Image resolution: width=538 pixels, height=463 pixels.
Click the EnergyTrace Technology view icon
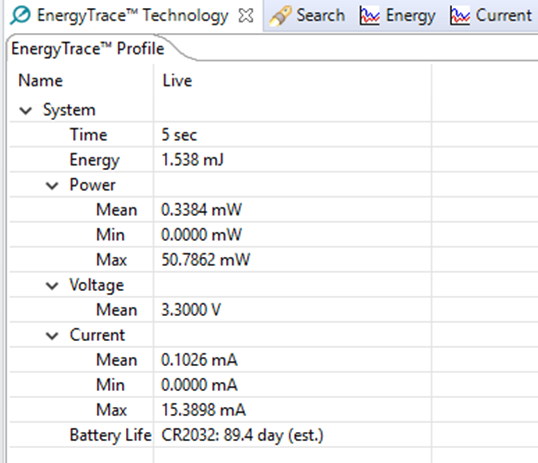[20, 16]
